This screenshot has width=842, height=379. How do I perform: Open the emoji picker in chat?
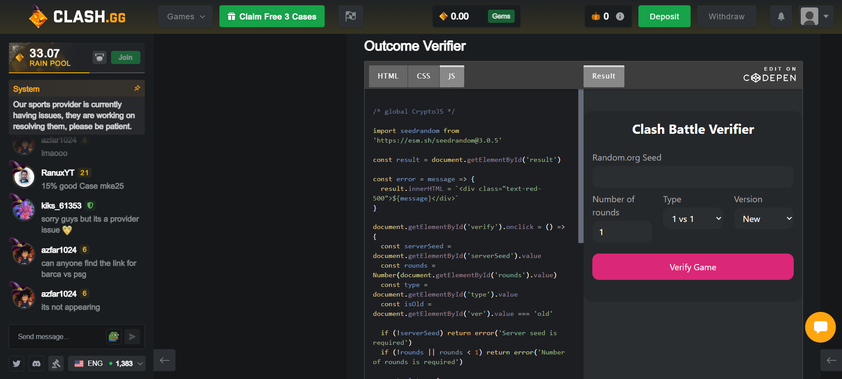point(113,337)
